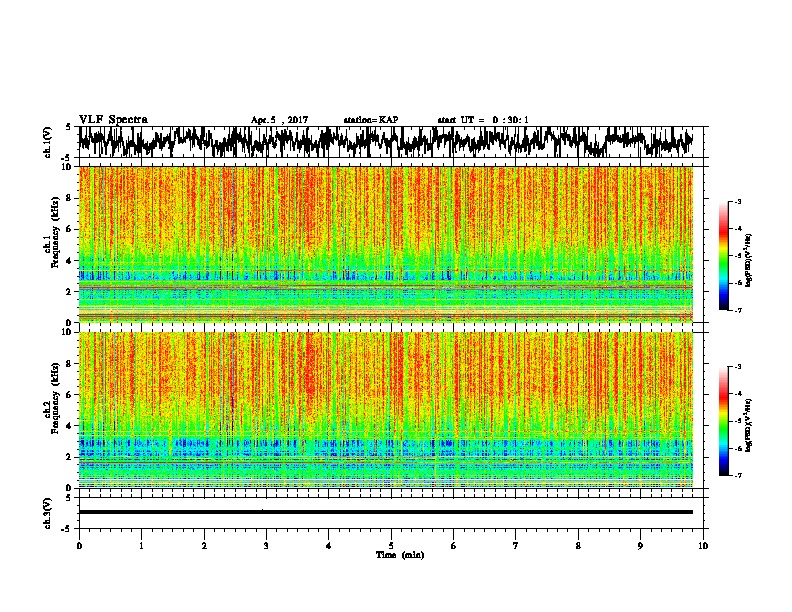Click the ch.1 spectrogram color scale bar
Viewport: 792px width, 612px height.
[723, 256]
